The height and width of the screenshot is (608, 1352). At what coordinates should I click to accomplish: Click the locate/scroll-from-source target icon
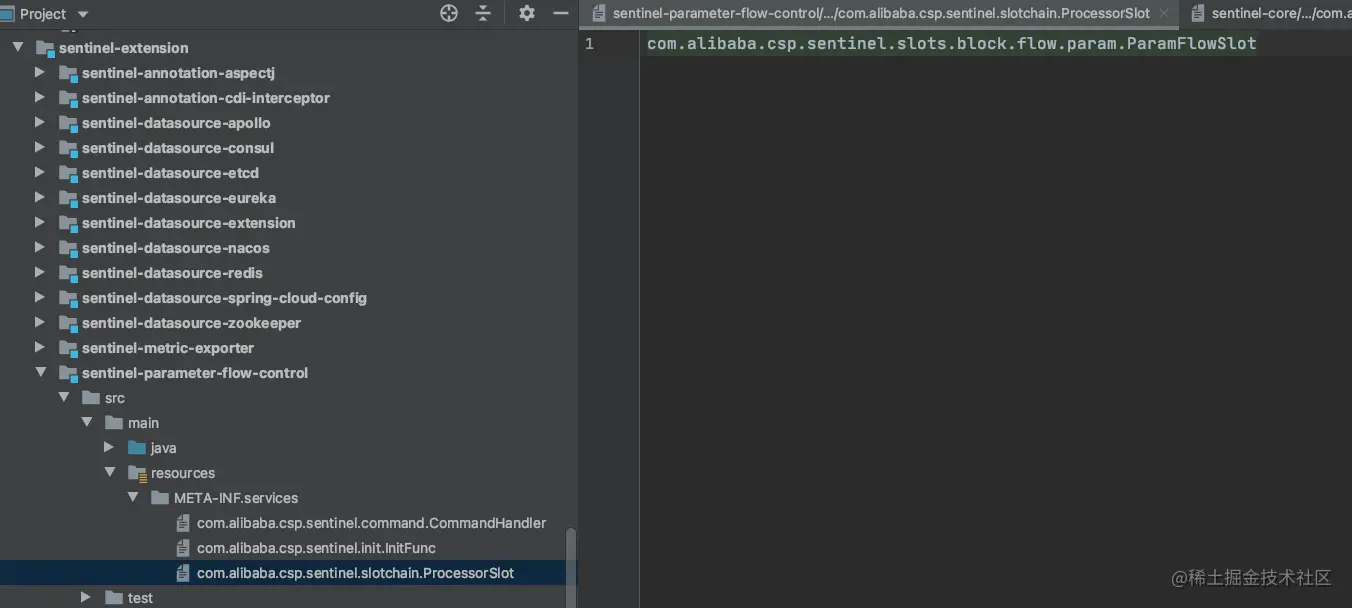coord(449,13)
